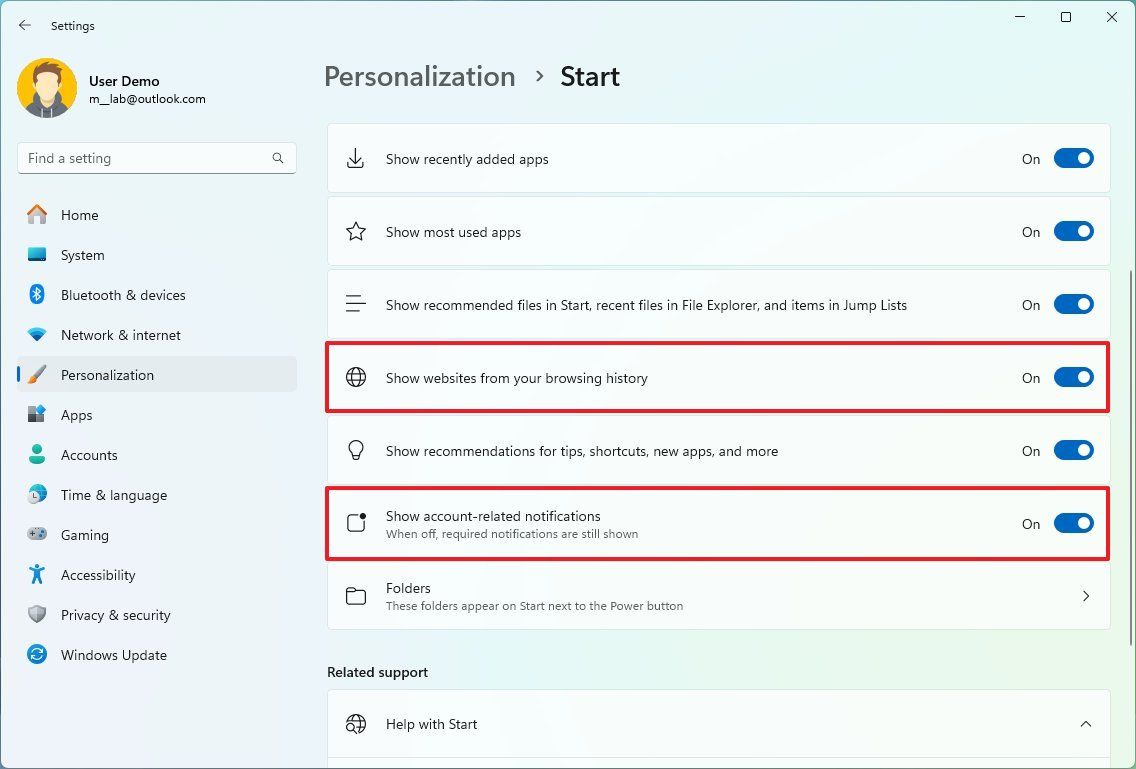Collapse the Help with Start section
Image resolution: width=1136 pixels, height=769 pixels.
1086,724
